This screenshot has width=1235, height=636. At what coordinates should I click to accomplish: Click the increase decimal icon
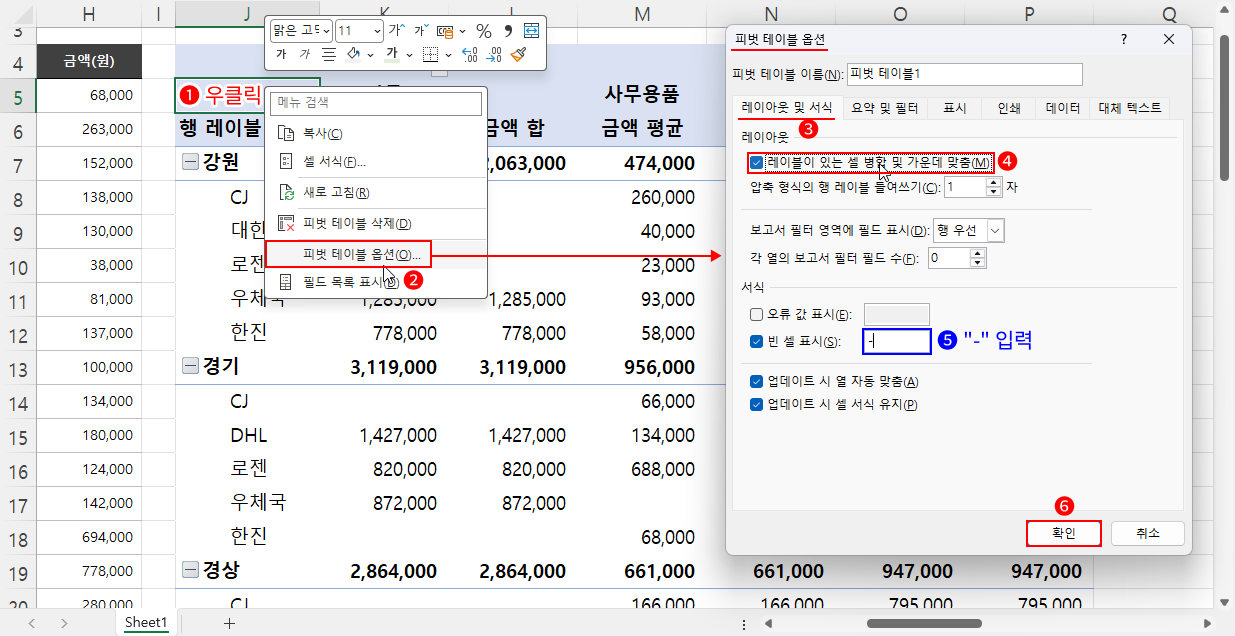[468, 55]
